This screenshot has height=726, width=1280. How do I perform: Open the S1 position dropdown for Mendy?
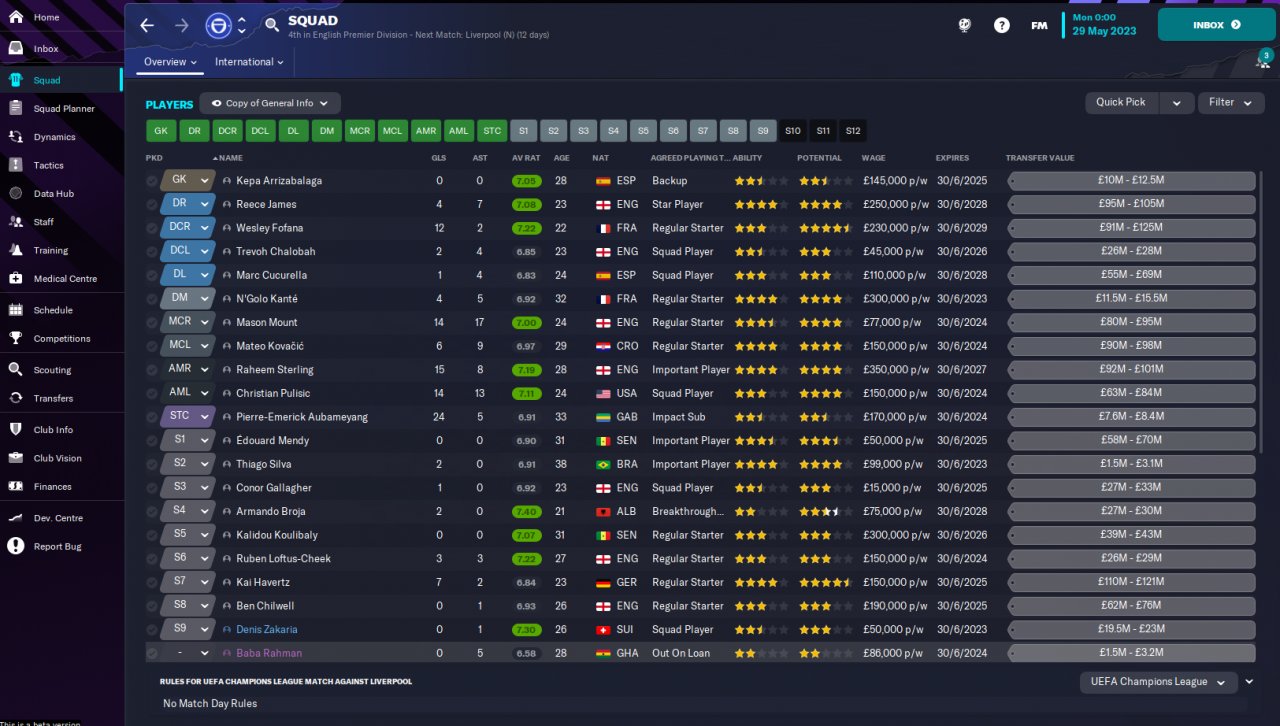[188, 440]
